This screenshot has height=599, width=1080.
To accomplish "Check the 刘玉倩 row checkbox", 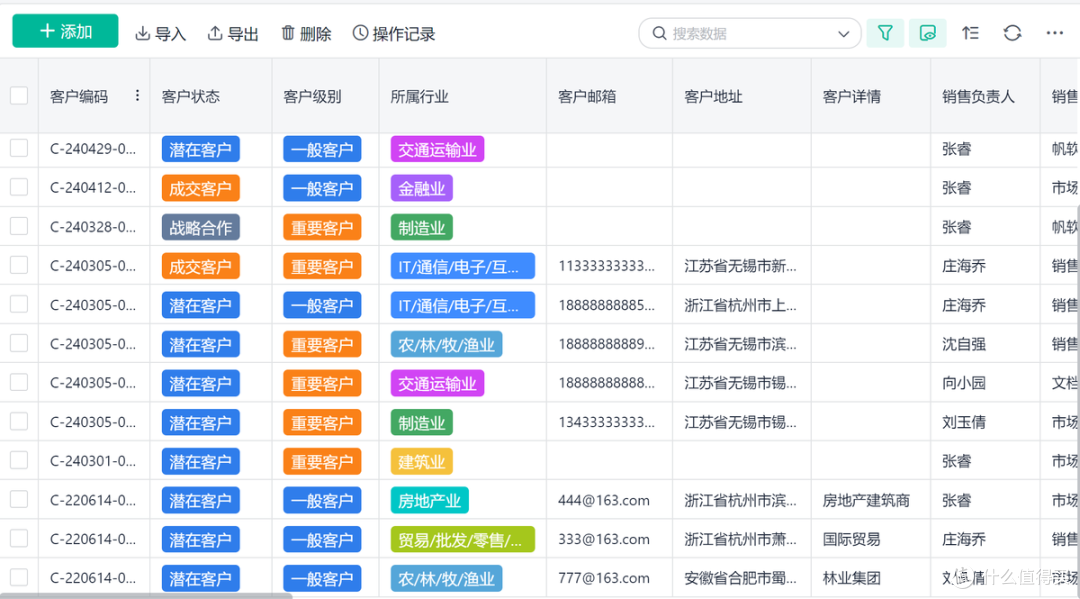I will pos(19,421).
